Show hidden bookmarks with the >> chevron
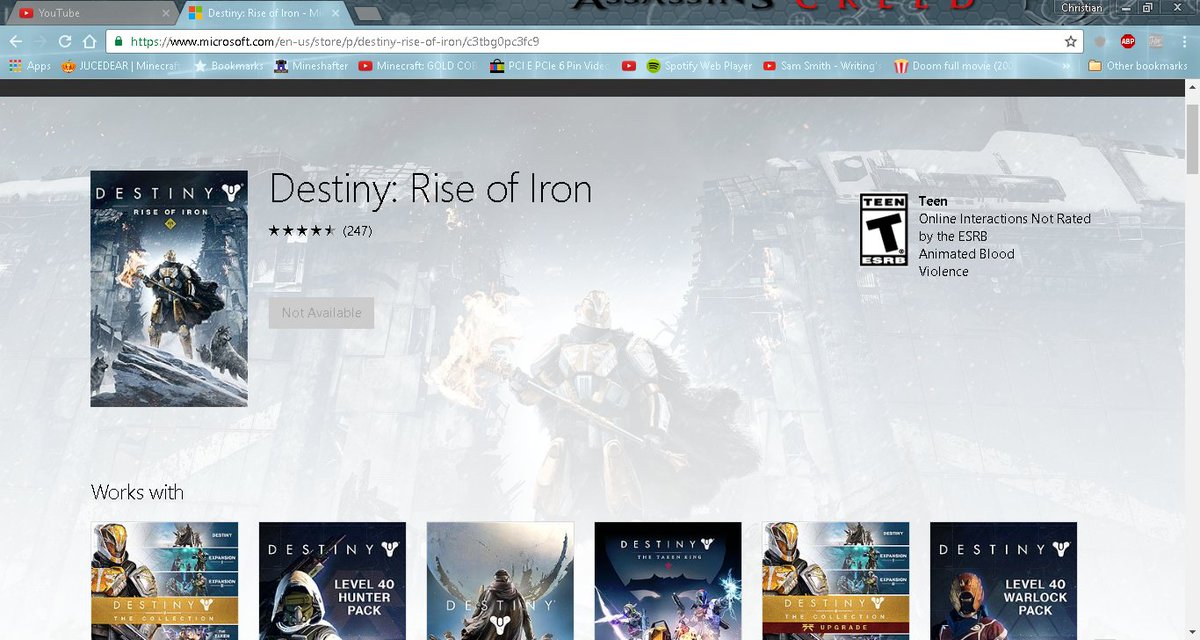Viewport: 1200px width, 640px height. (x=1067, y=66)
